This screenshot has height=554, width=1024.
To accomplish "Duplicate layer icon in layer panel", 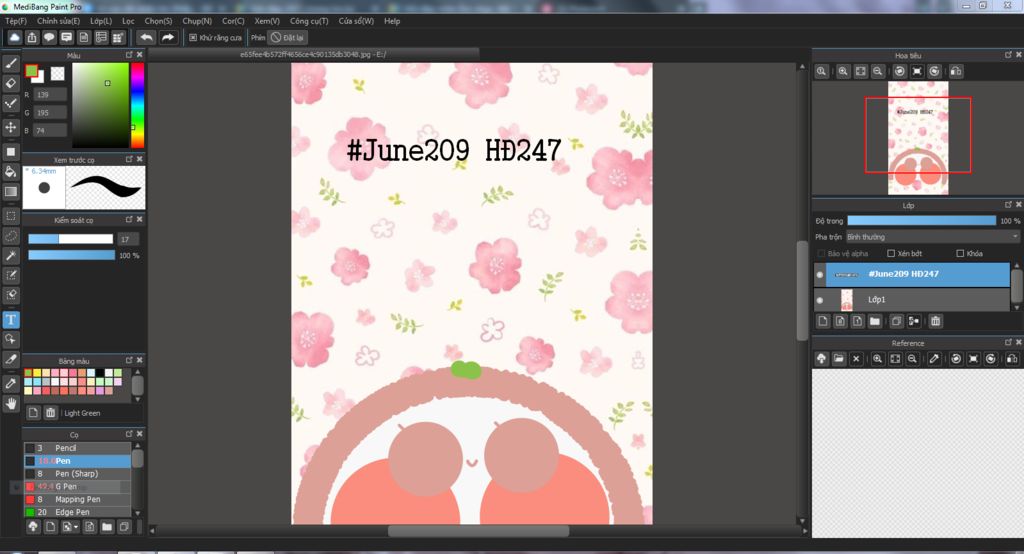I will coord(897,321).
